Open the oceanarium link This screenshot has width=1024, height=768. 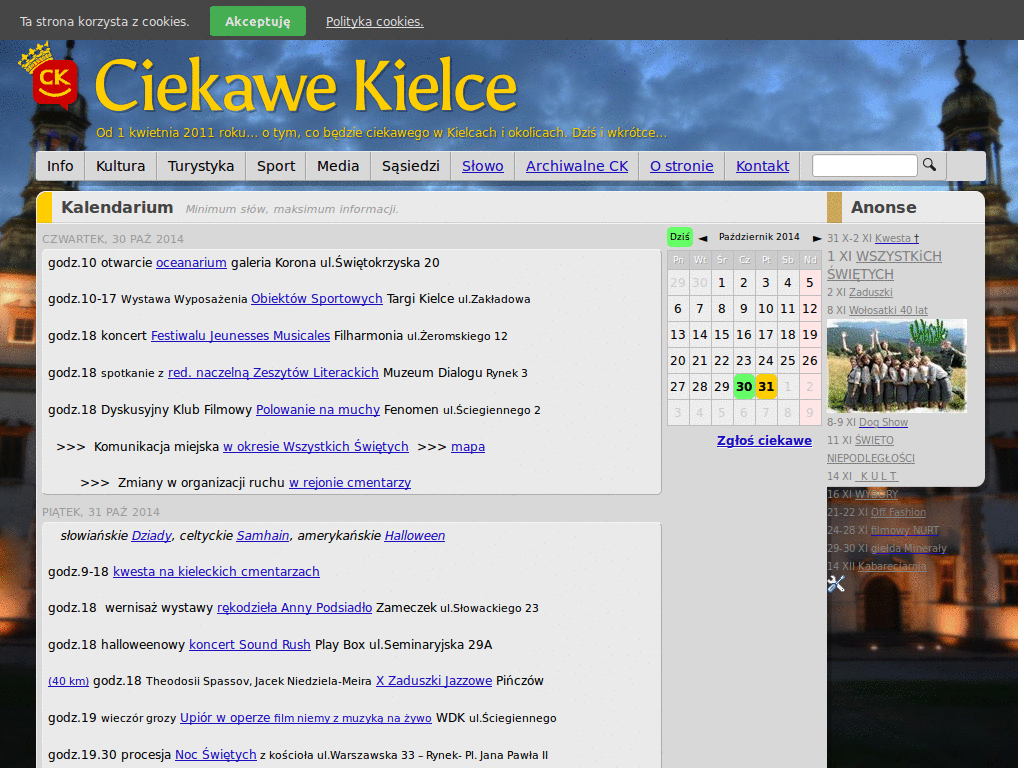click(191, 263)
